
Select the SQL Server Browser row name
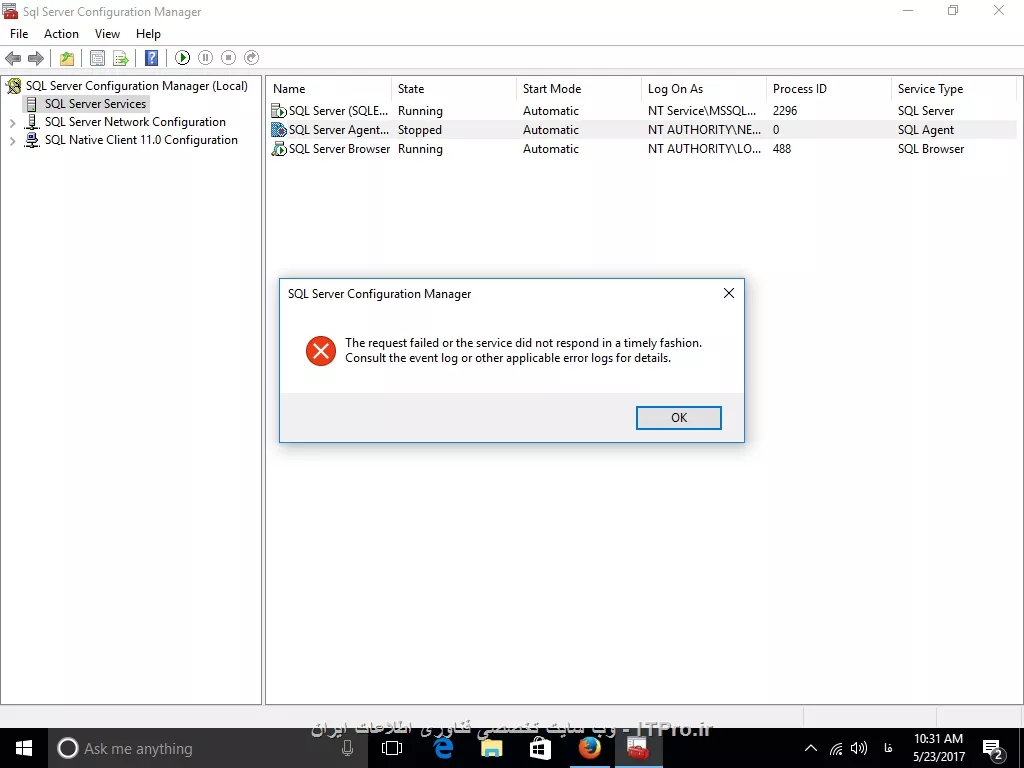pos(340,149)
